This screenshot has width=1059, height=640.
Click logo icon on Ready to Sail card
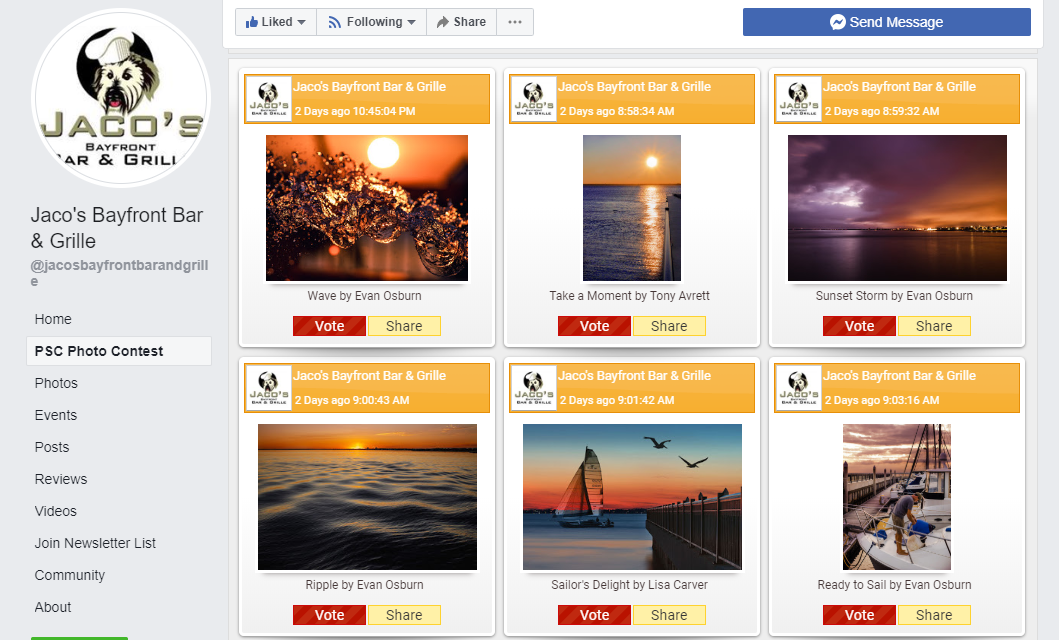798,389
